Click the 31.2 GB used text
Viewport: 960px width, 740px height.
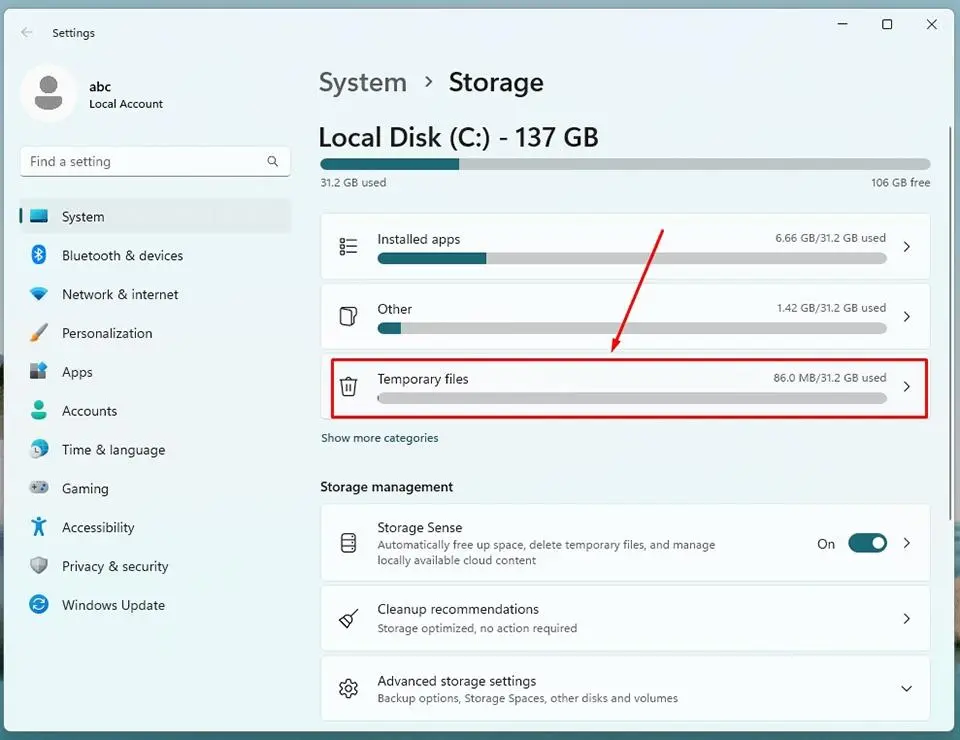353,182
